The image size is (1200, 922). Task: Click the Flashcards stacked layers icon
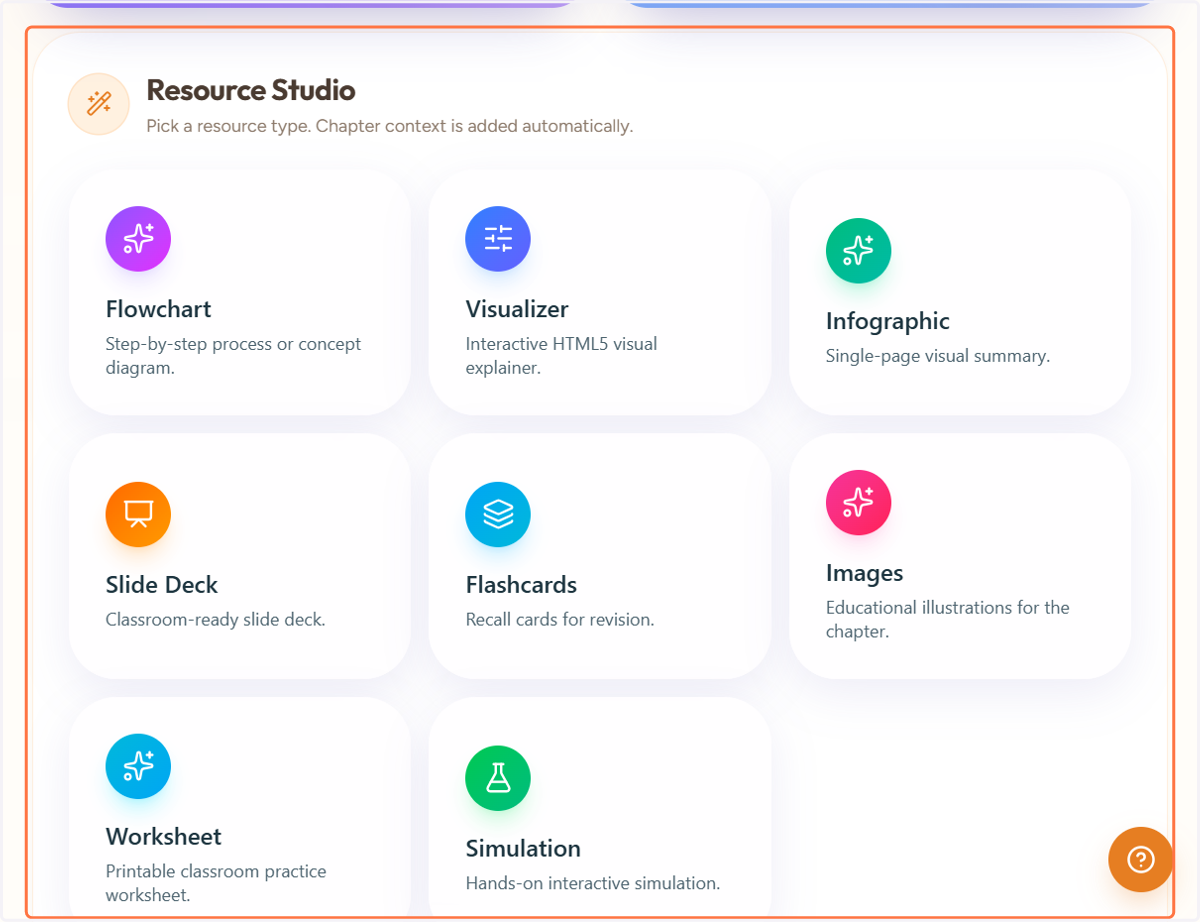(498, 515)
